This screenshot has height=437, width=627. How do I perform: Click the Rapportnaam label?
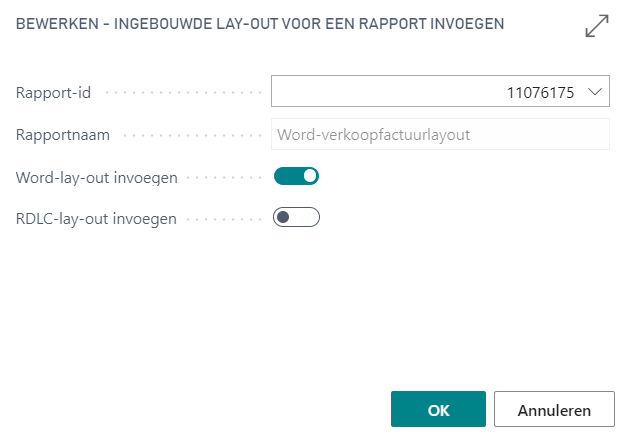pyautogui.click(x=63, y=135)
